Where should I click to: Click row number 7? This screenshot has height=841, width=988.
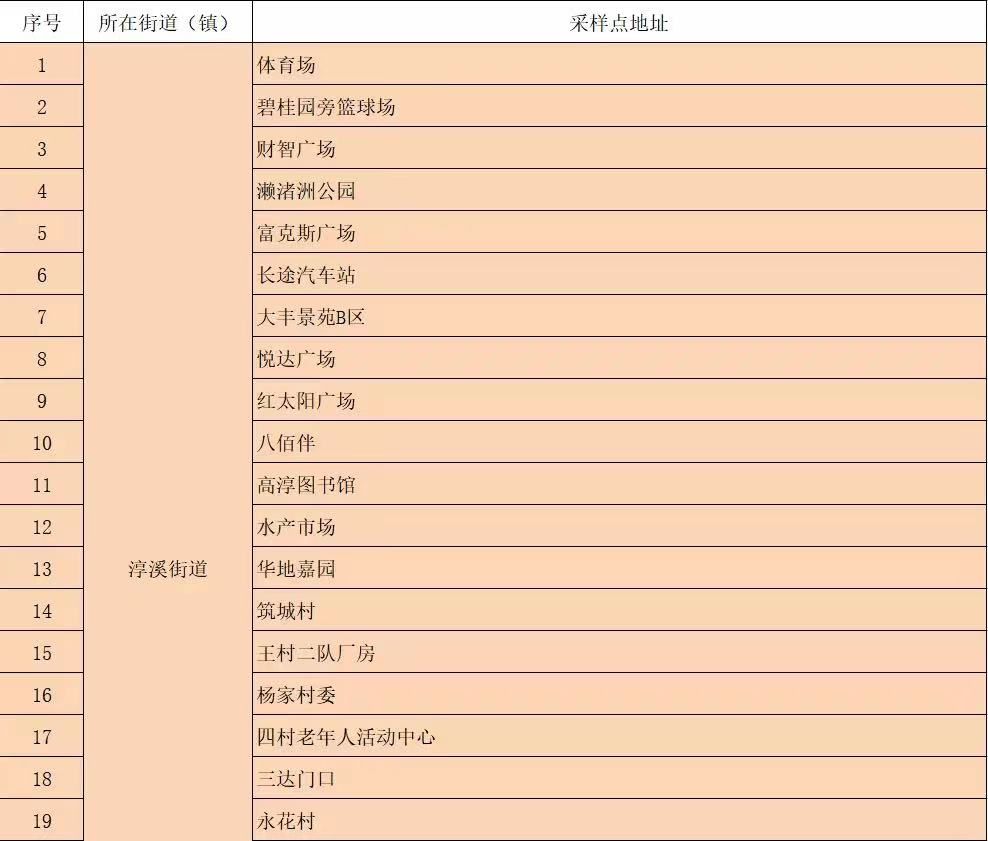tap(42, 316)
